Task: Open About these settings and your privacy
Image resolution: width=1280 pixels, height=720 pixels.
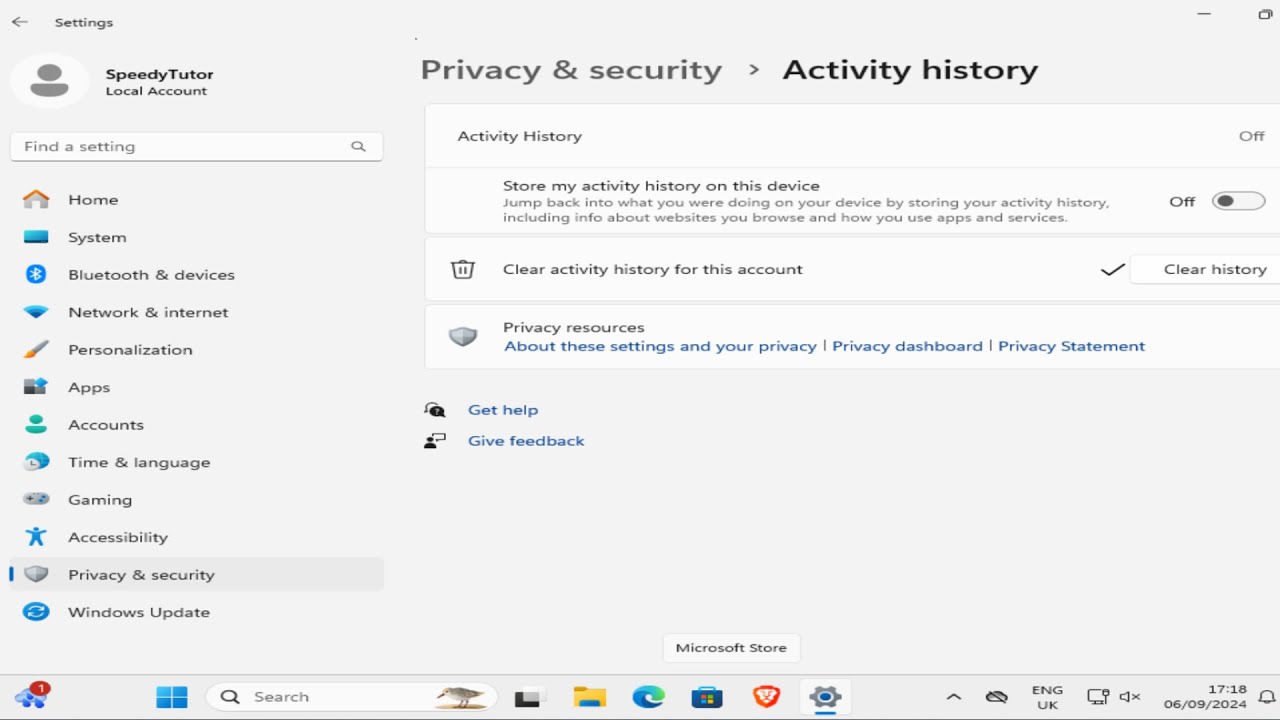Action: [660, 346]
